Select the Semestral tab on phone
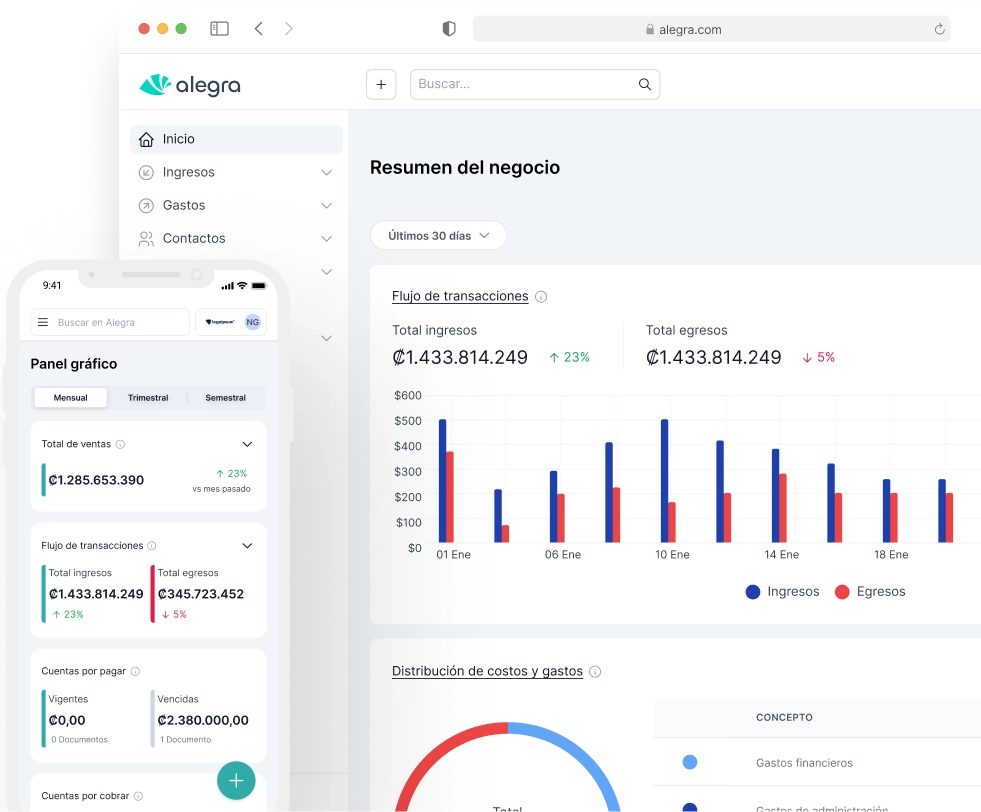The height and width of the screenshot is (812, 981). coord(226,398)
